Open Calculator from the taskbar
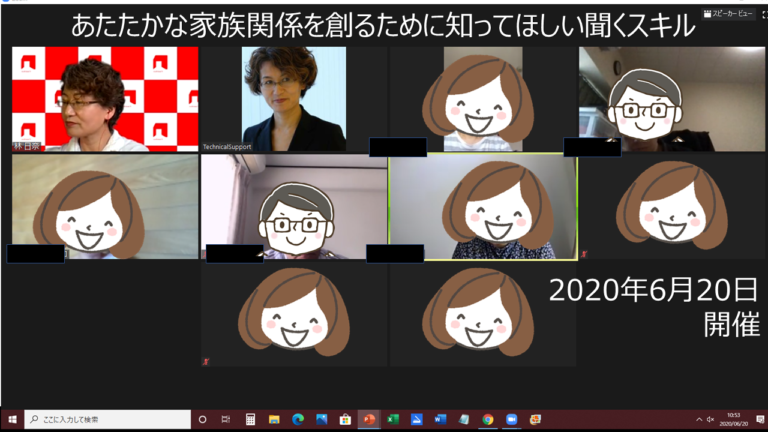This screenshot has height=432, width=768. tap(250, 419)
